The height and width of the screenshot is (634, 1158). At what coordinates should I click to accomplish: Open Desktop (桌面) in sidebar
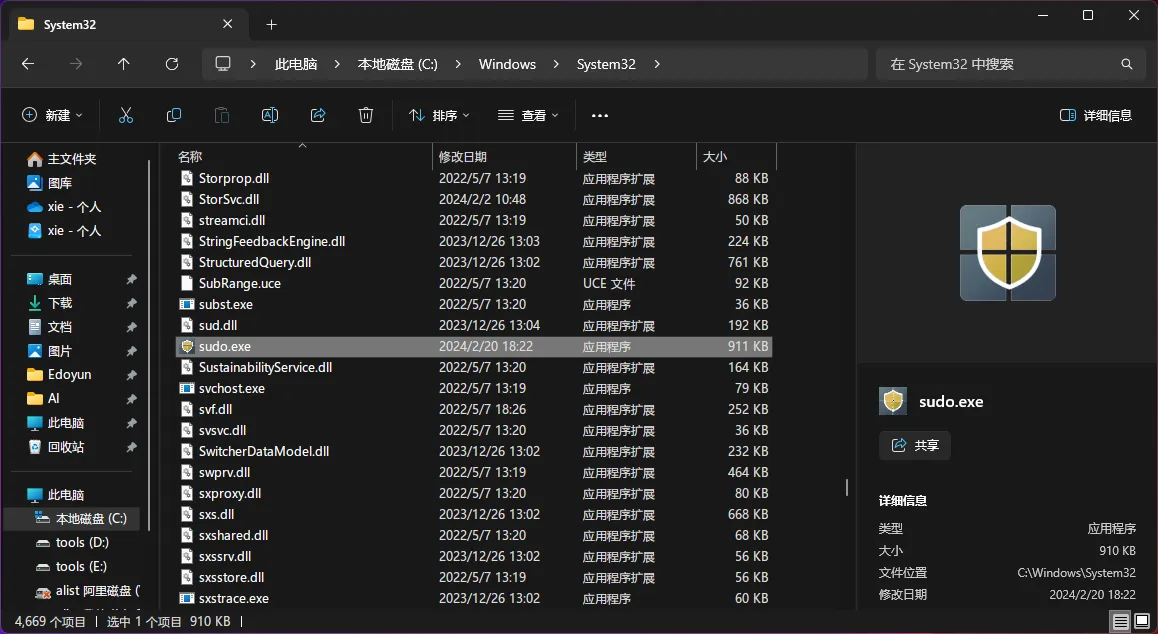[x=49, y=279]
